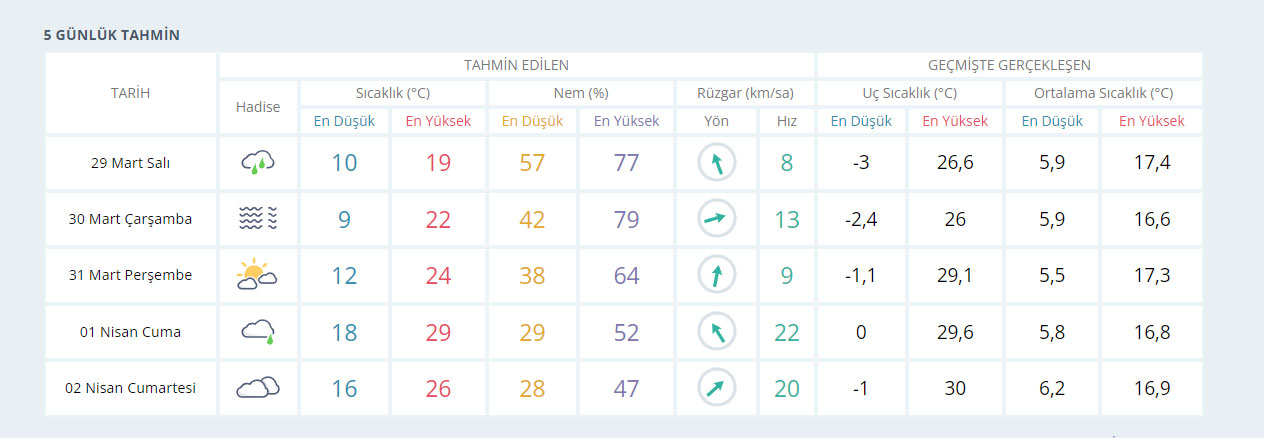Click wind direction arrow for 31 Mart Perşembe

click(x=716, y=275)
